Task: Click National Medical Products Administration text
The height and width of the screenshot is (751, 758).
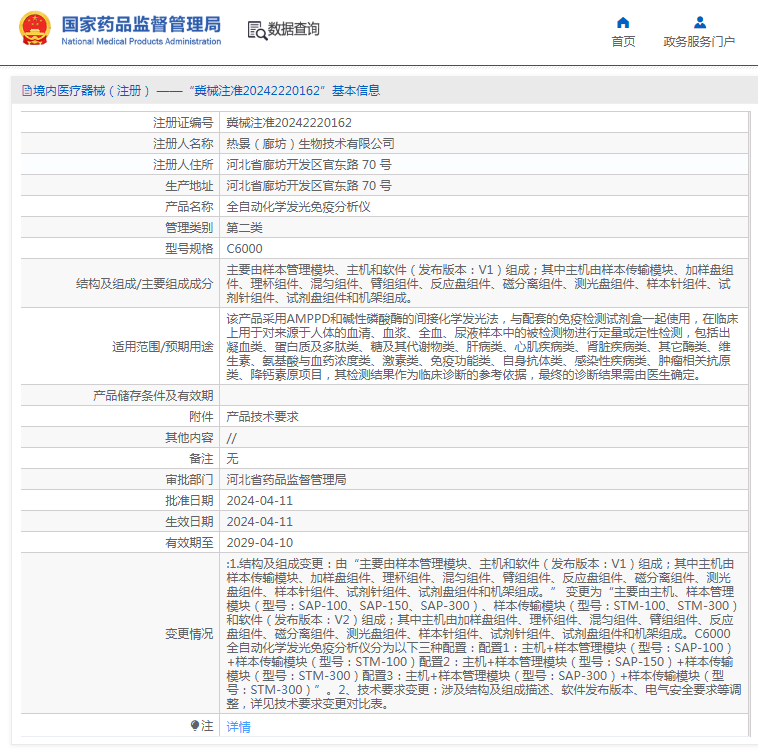Action: pos(141,42)
